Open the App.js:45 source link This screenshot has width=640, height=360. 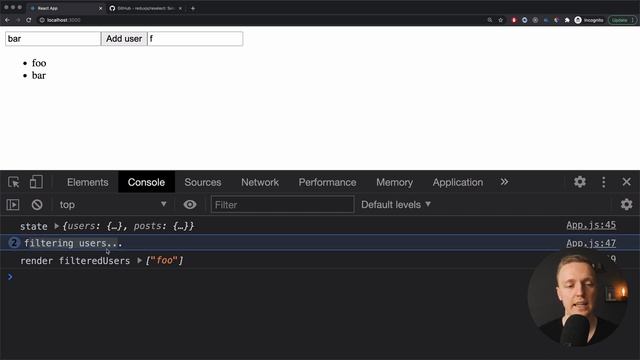click(591, 225)
